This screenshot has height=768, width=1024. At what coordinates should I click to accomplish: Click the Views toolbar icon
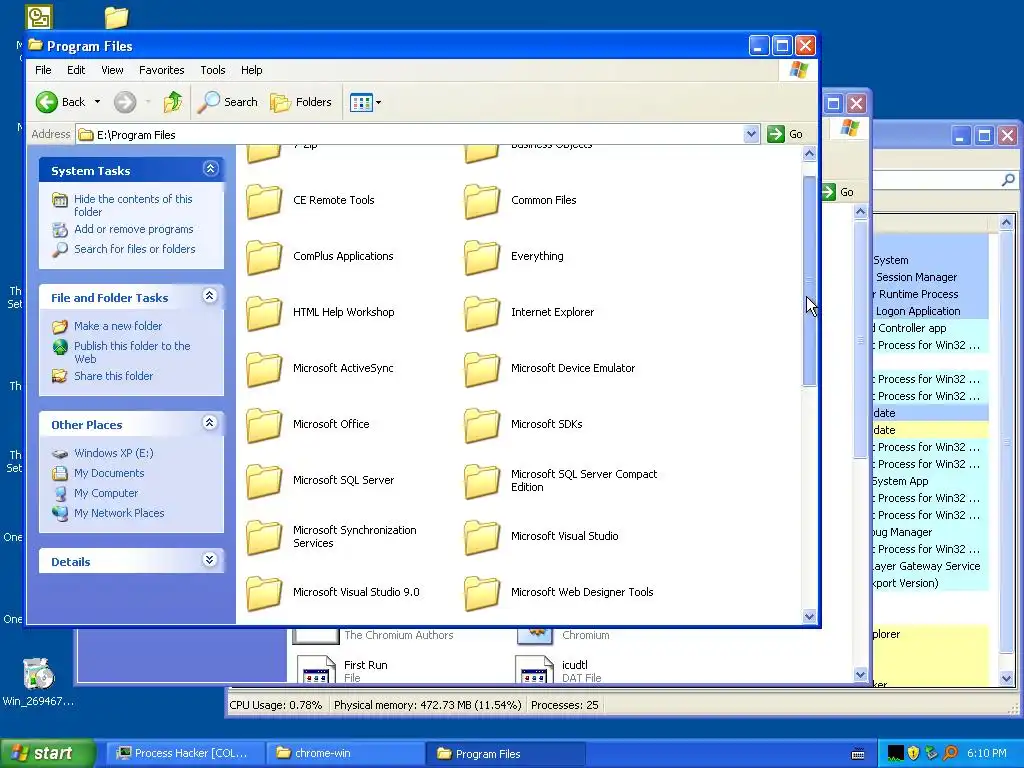(x=361, y=103)
